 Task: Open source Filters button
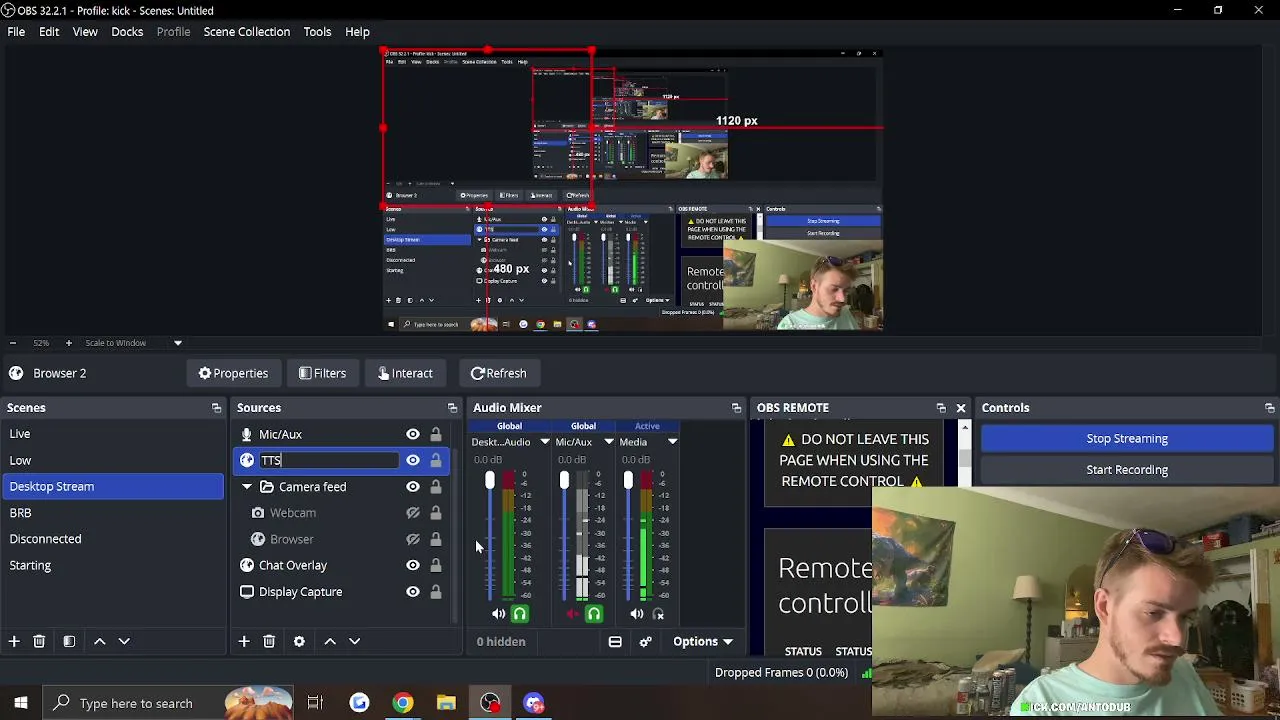[322, 373]
